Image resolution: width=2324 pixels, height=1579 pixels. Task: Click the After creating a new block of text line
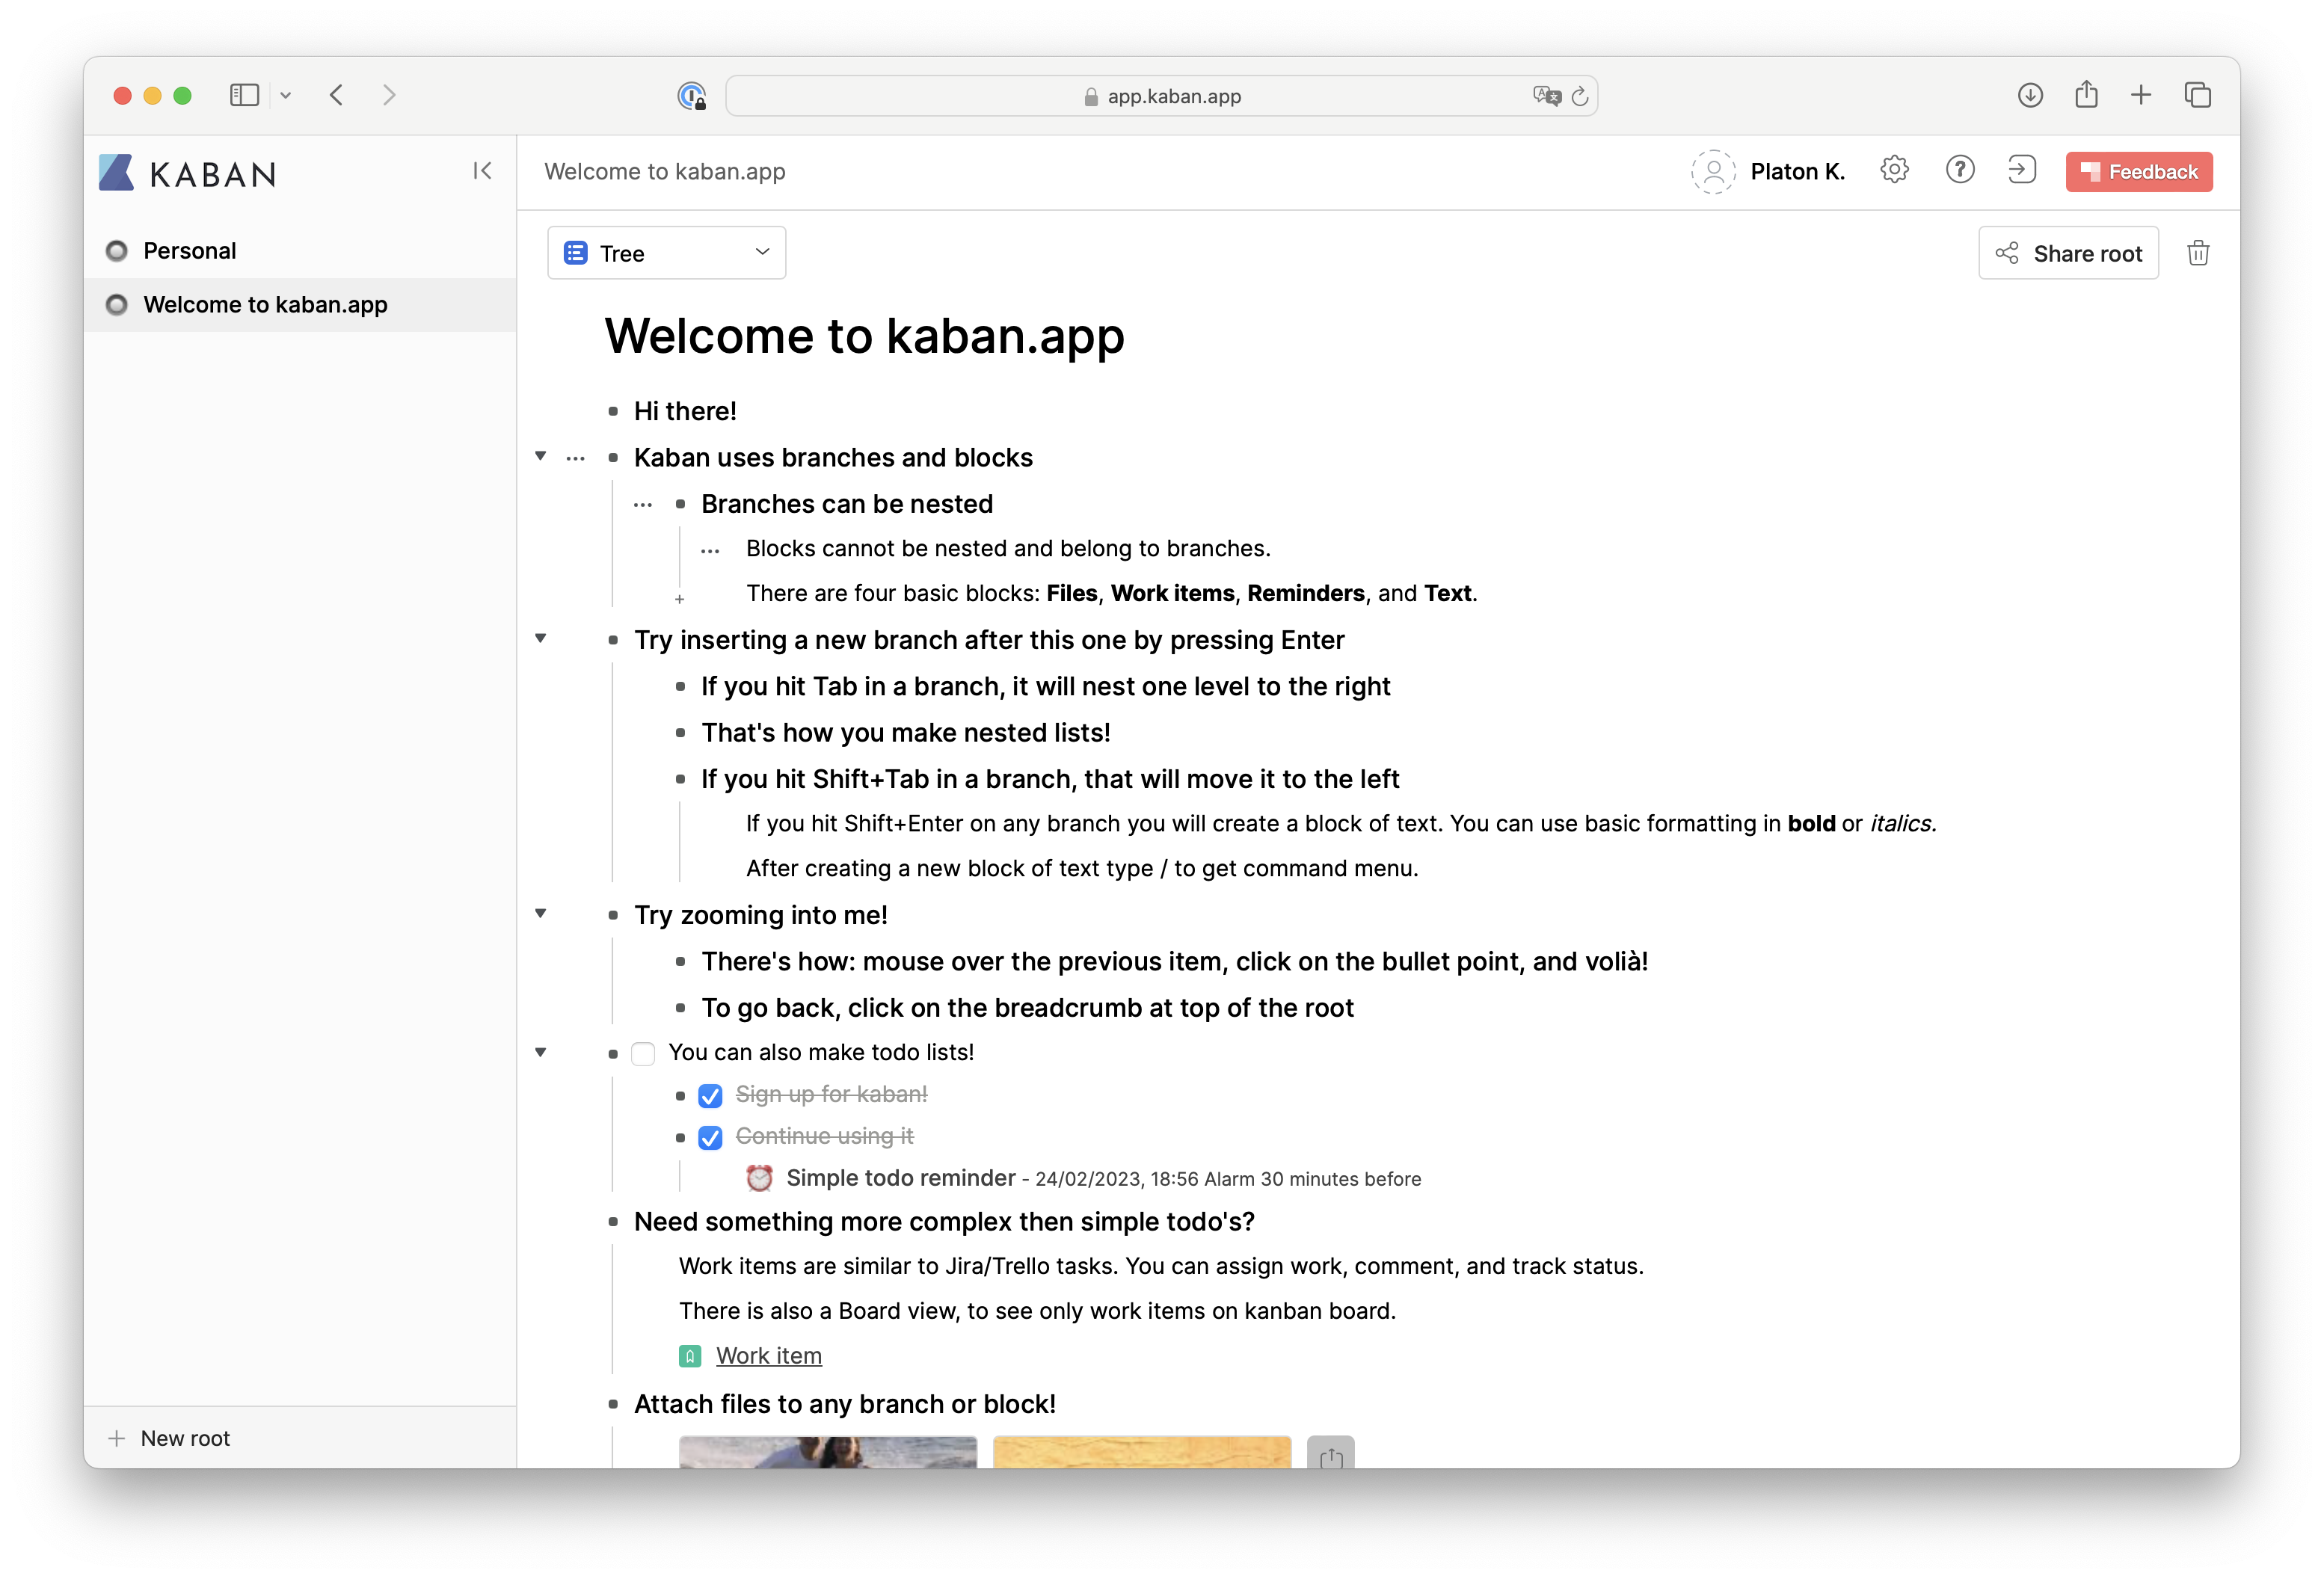click(x=1082, y=868)
